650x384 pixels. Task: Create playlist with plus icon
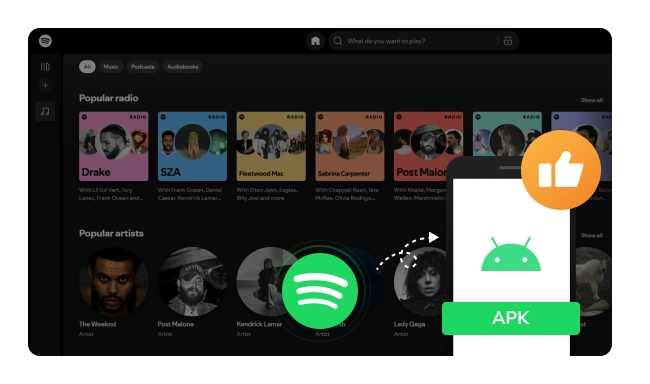pos(45,85)
